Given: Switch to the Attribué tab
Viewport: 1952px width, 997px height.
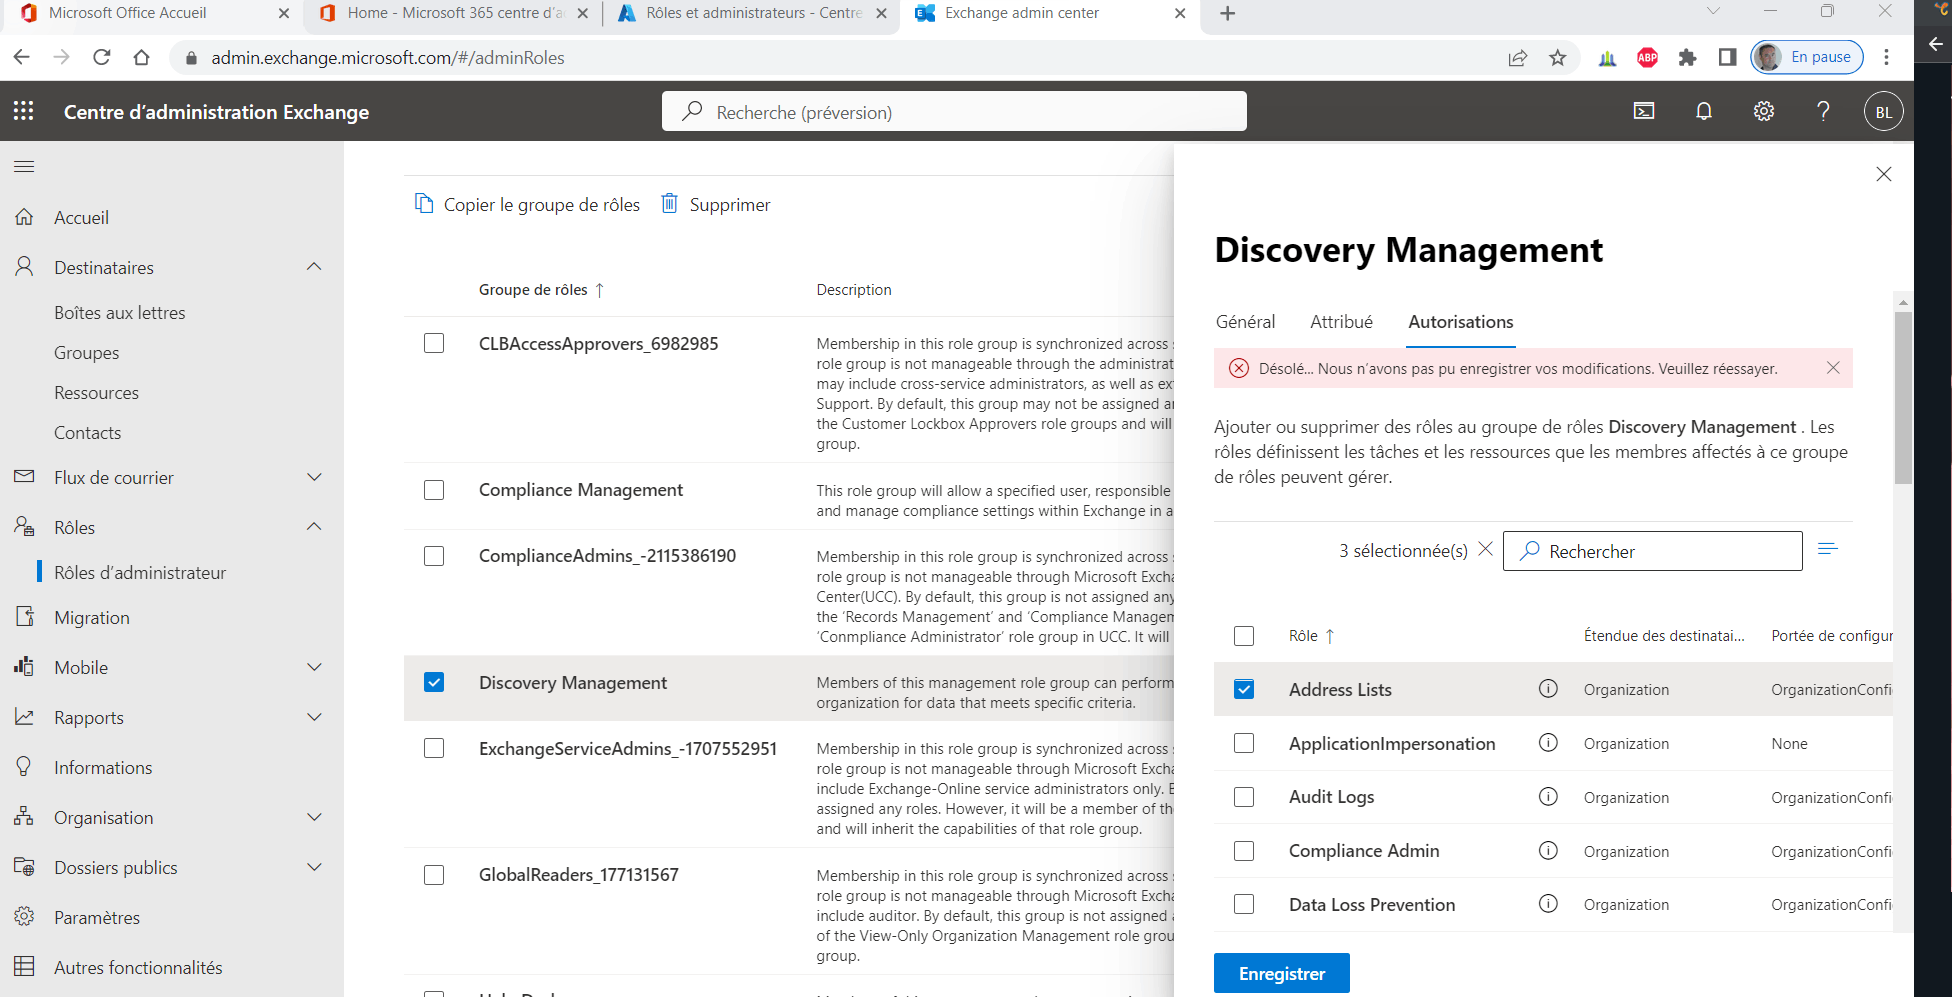Looking at the screenshot, I should click(1341, 322).
